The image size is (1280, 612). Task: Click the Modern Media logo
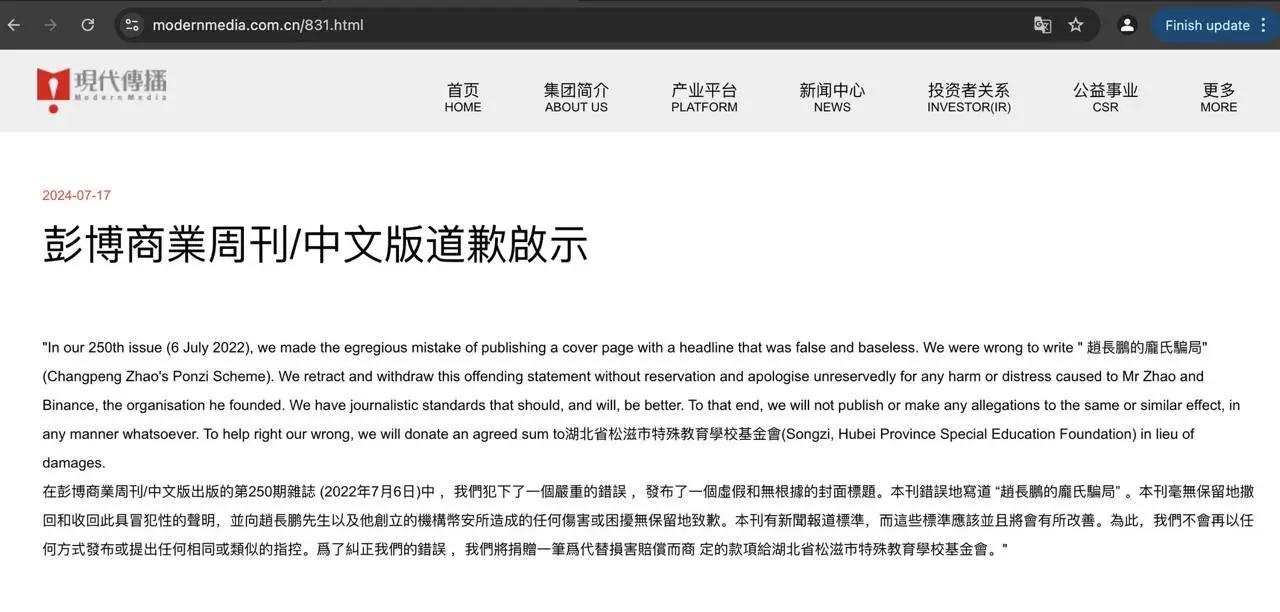pyautogui.click(x=101, y=88)
